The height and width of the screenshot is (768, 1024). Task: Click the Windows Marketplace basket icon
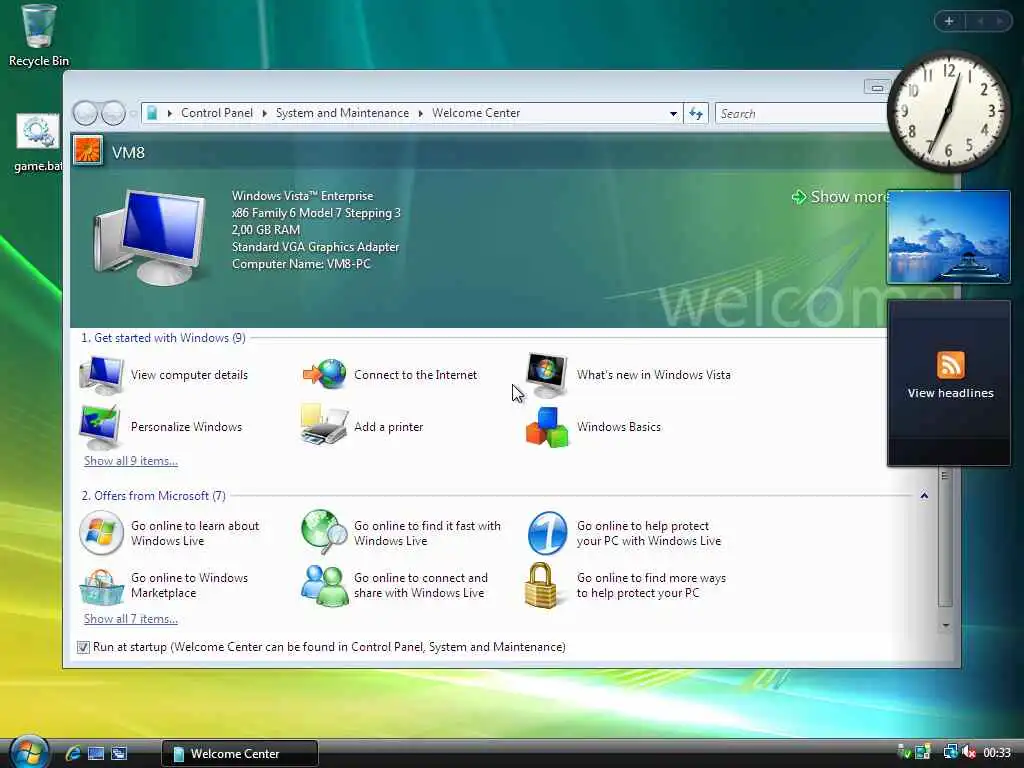pyautogui.click(x=101, y=586)
